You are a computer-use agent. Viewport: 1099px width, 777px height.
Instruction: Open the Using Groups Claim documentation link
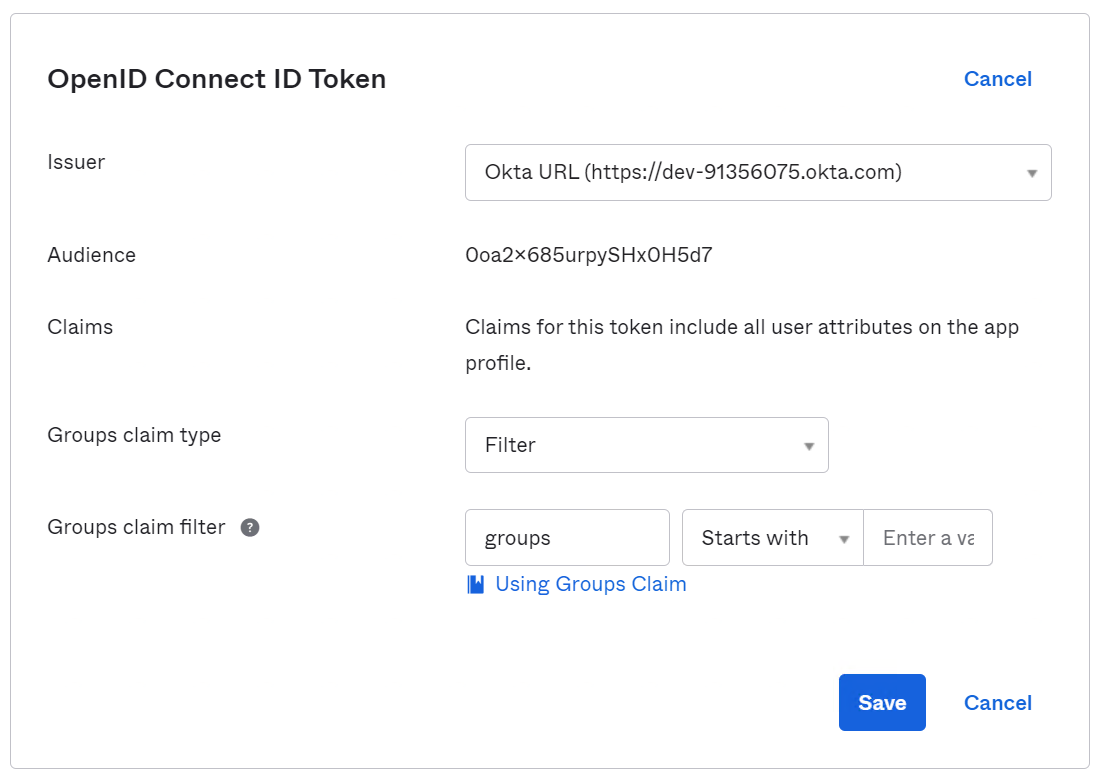coord(590,585)
